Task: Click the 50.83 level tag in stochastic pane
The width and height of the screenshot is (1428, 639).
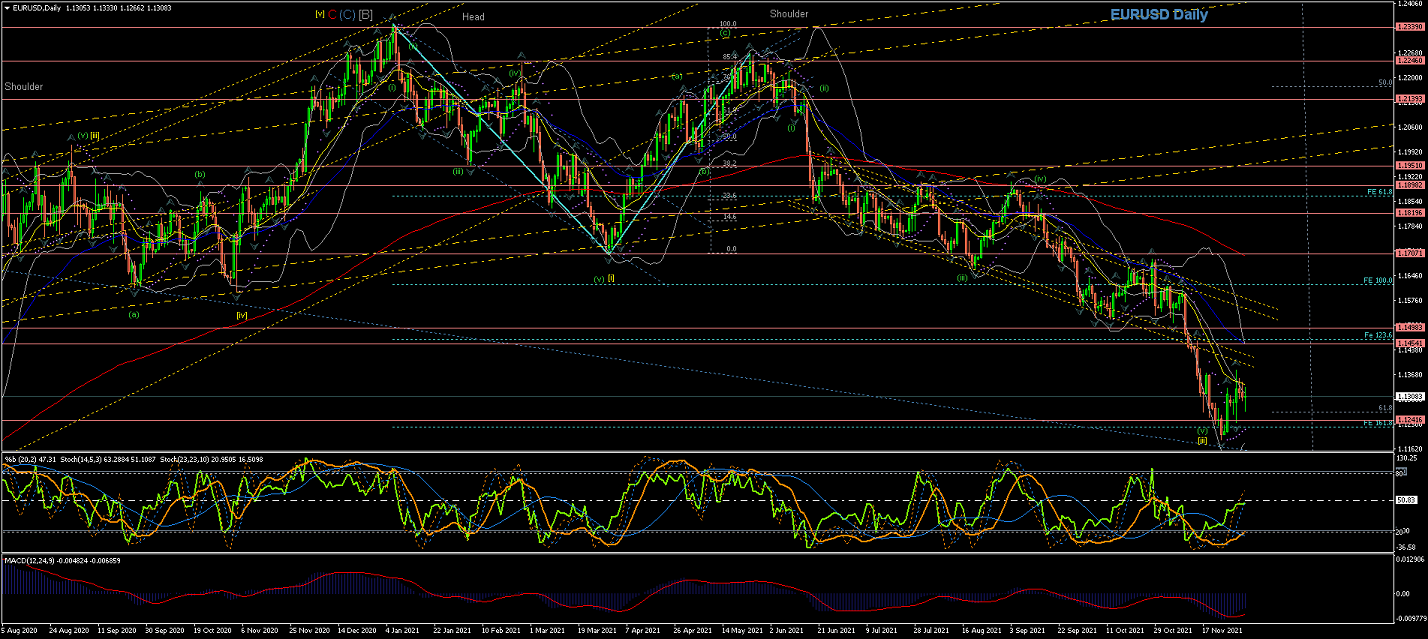Action: coord(1408,498)
